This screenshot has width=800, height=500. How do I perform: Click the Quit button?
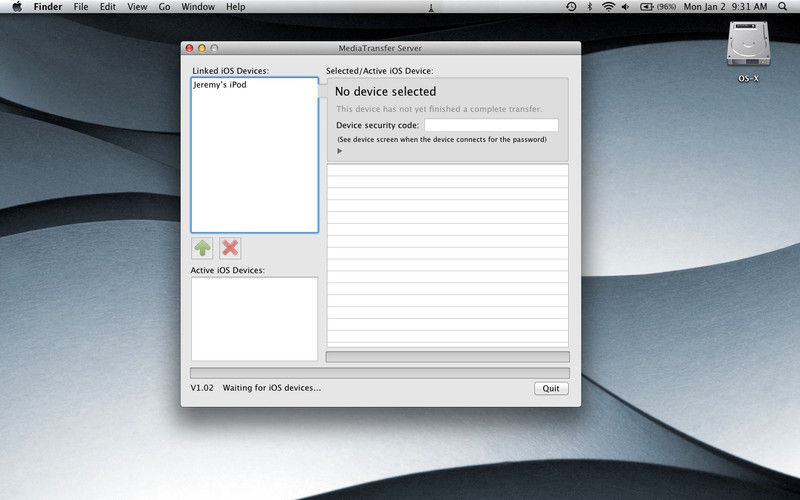click(x=551, y=388)
